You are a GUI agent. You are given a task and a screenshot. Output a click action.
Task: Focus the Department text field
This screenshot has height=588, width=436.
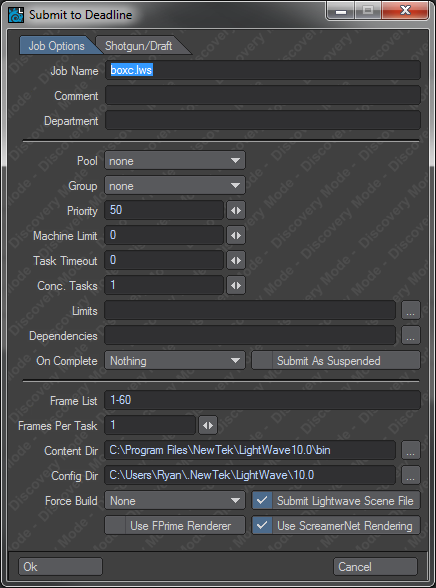tap(263, 120)
